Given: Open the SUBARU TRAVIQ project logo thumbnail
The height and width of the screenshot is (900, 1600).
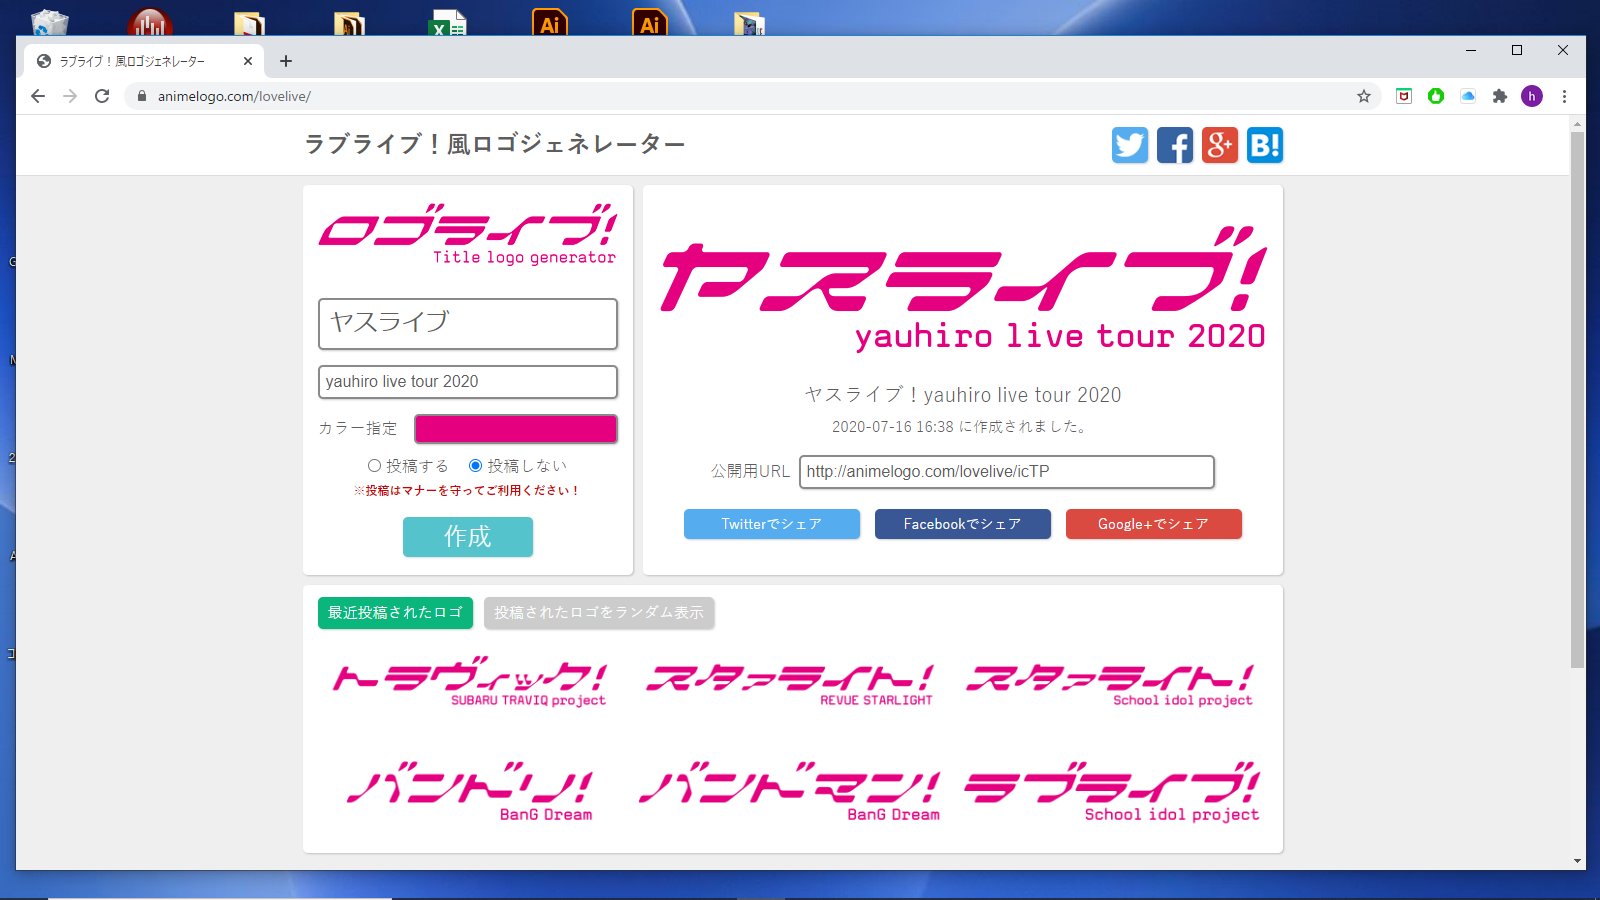Looking at the screenshot, I should 470,682.
